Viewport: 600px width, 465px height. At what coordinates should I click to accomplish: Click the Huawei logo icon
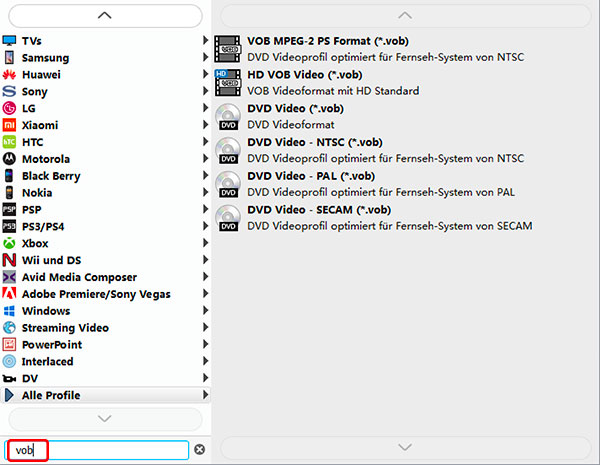[x=9, y=74]
